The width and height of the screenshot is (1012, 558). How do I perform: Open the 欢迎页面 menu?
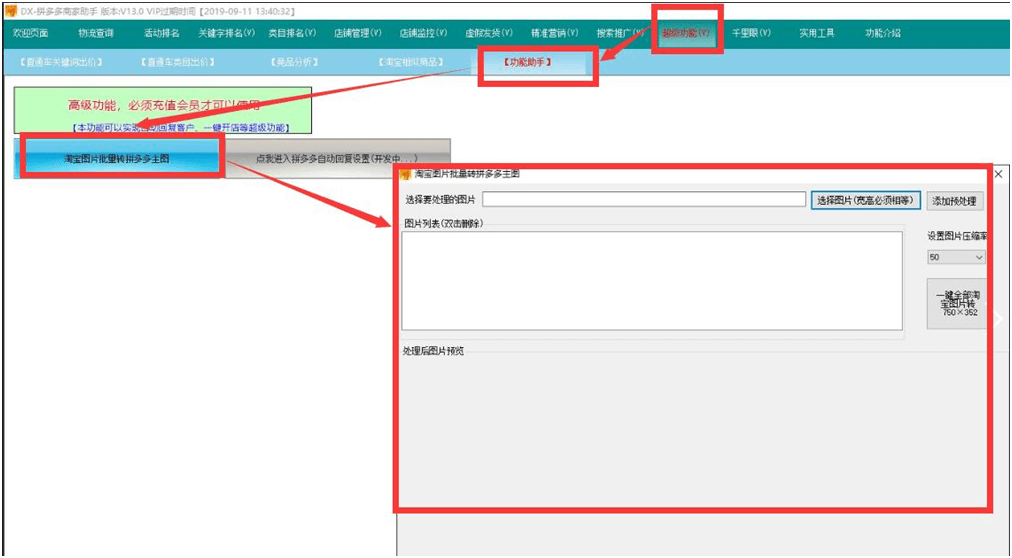tap(30, 33)
